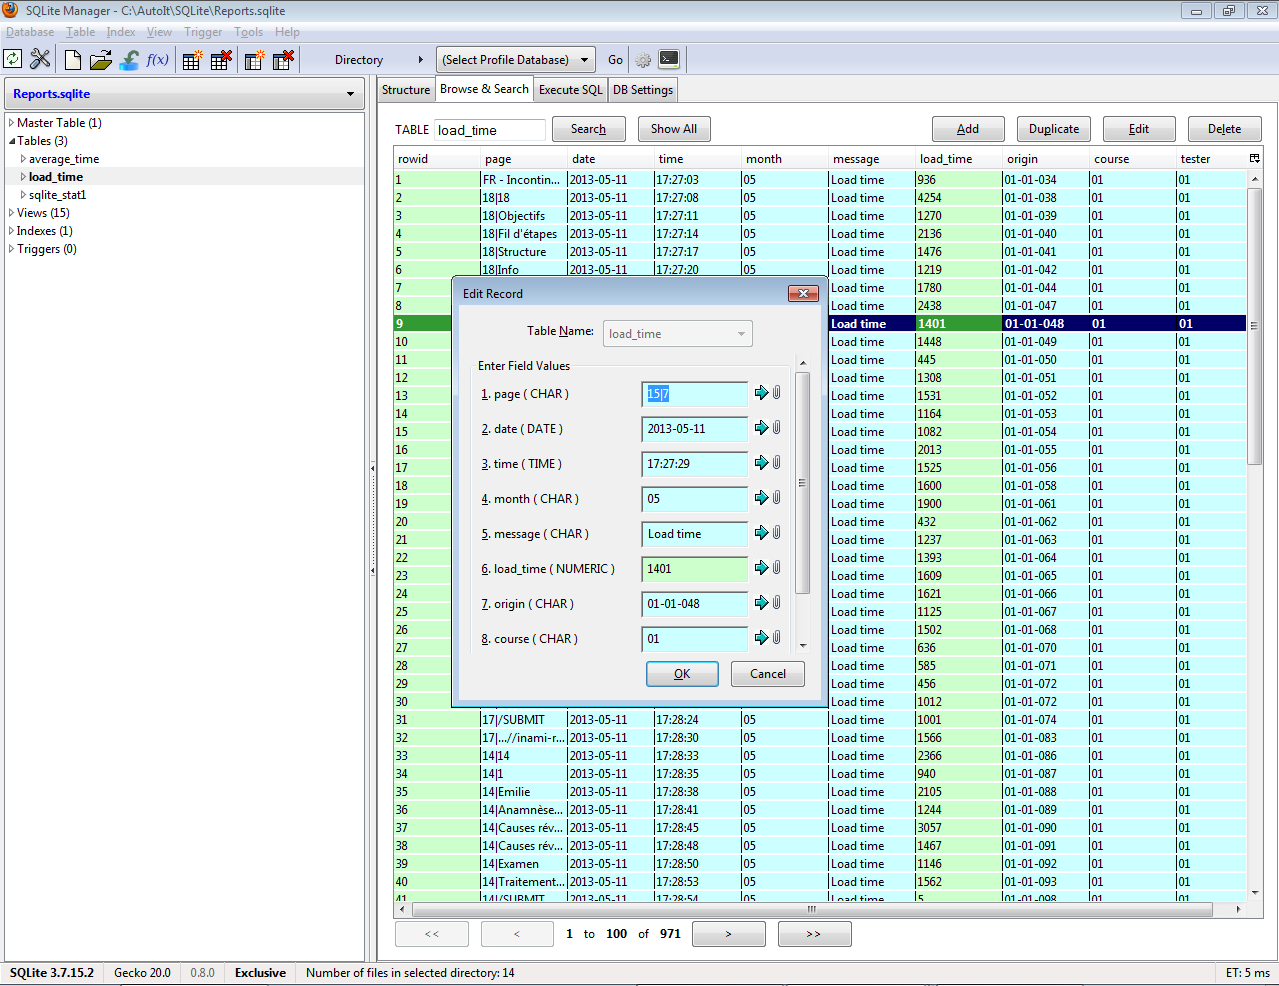The width and height of the screenshot is (1279, 986).
Task: Click the Create Table icon
Action: 192,60
